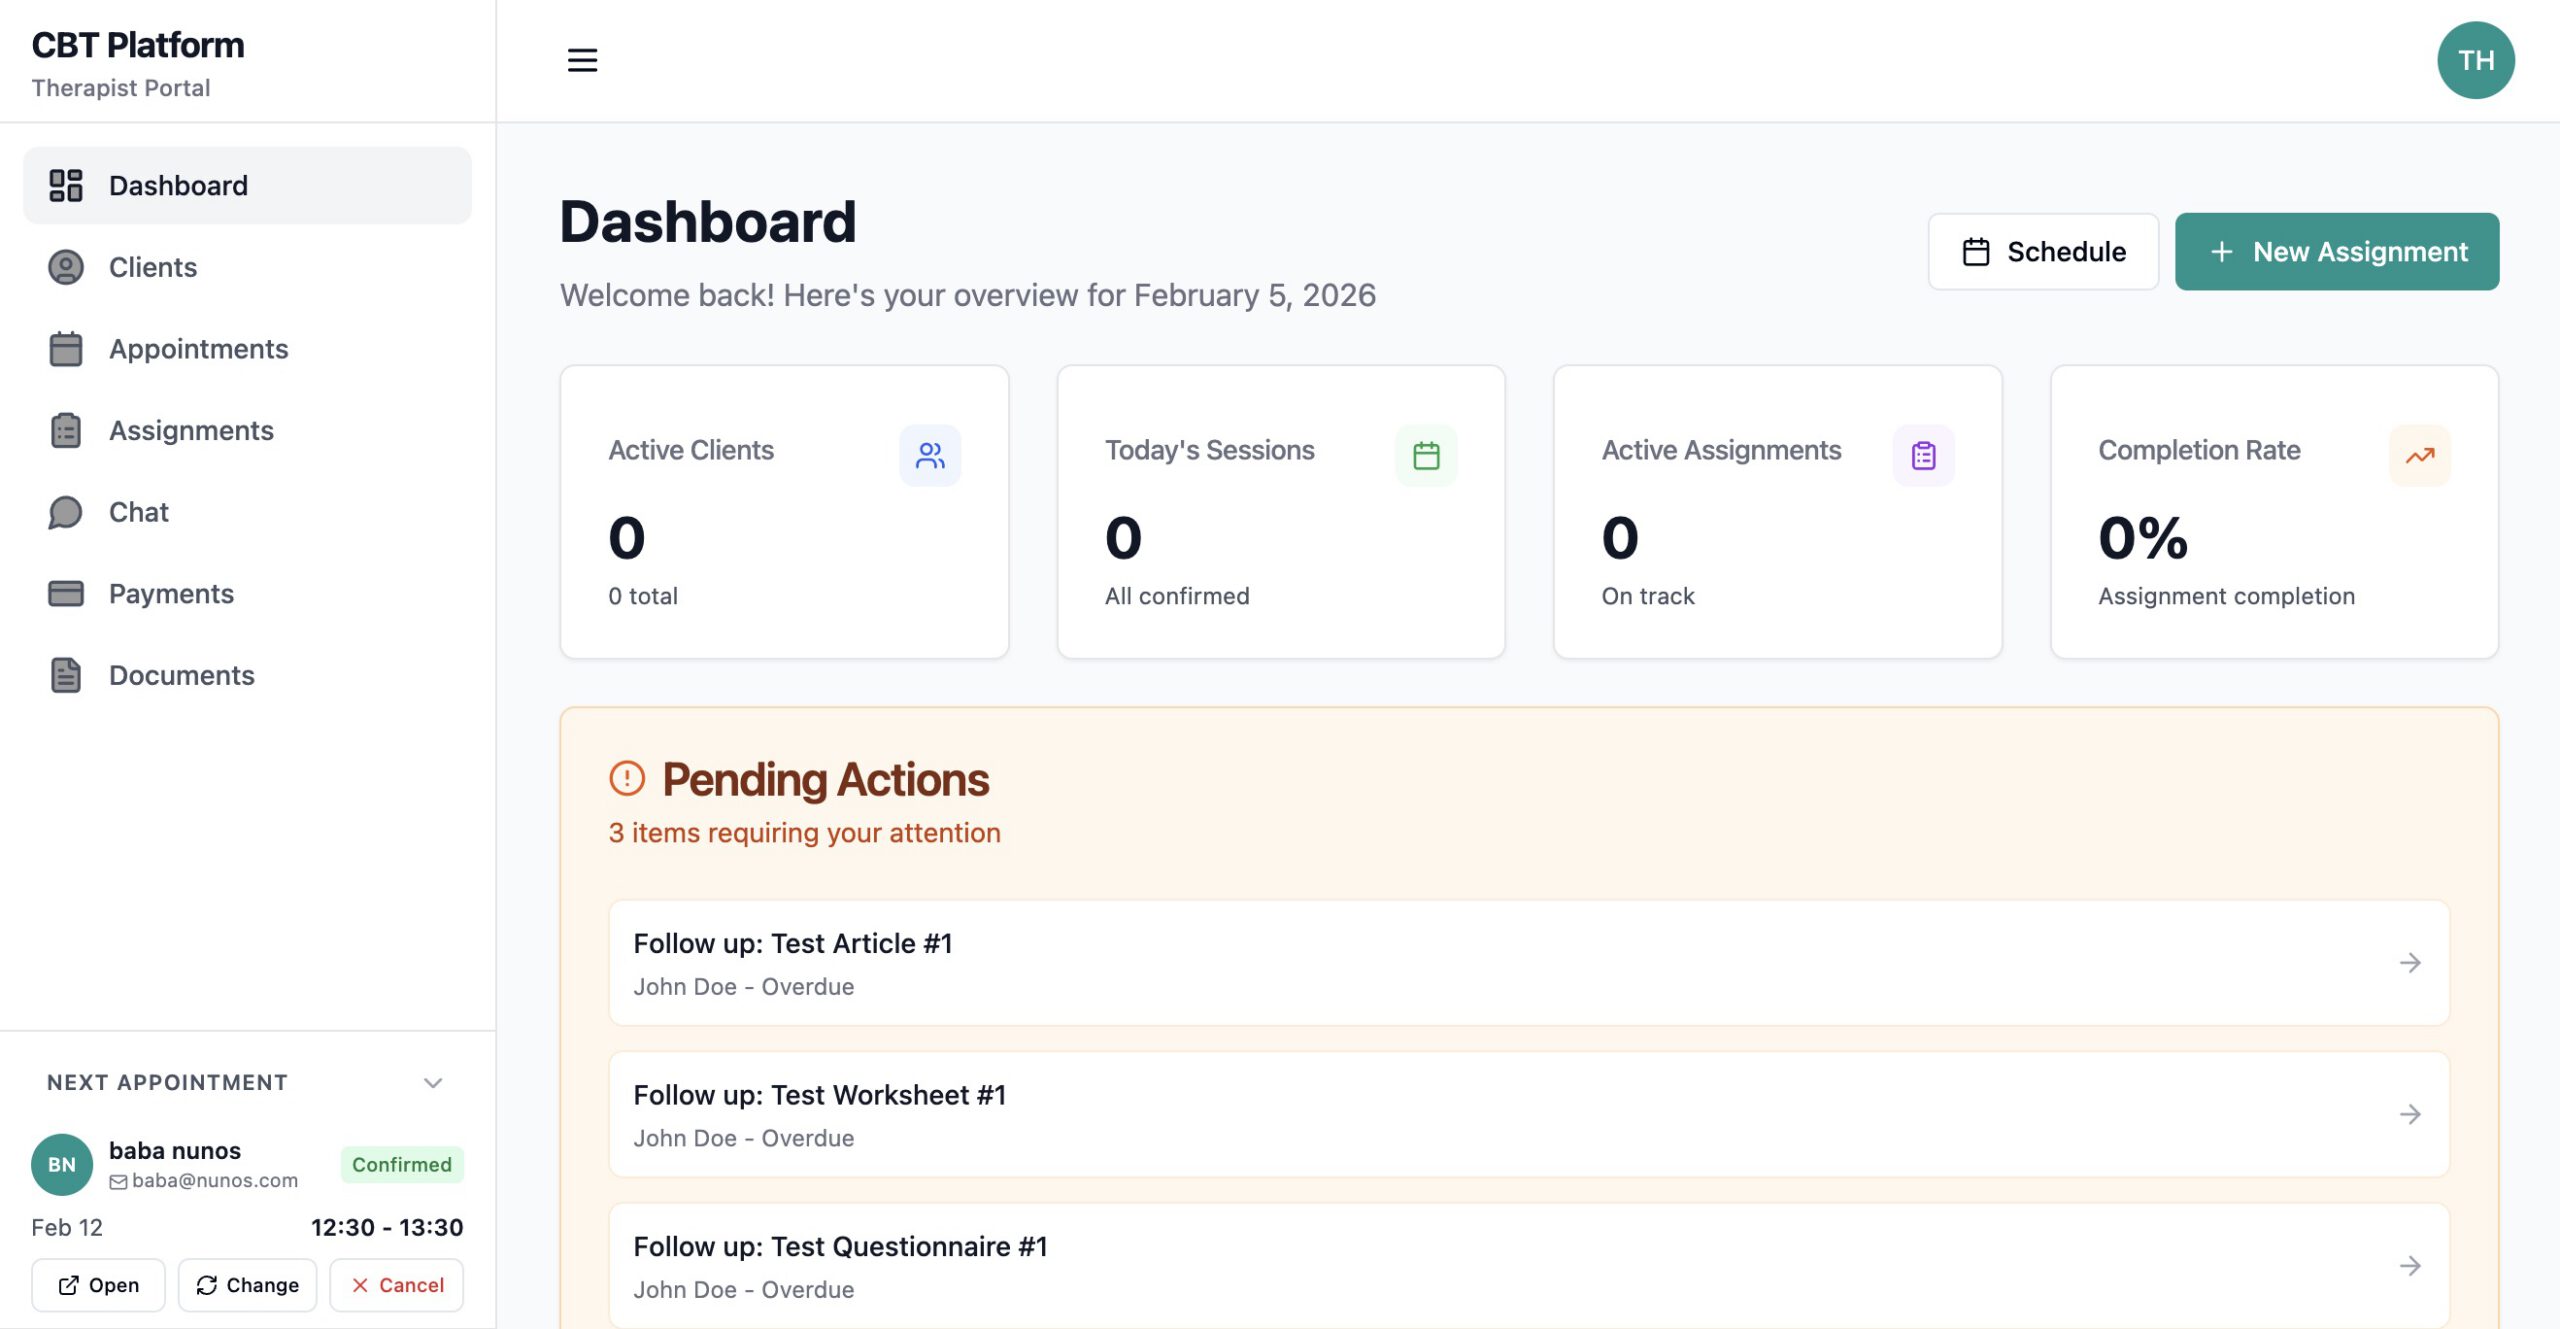Click Today's Sessions calendar icon
Viewport: 2560px width, 1329px height.
pyautogui.click(x=1426, y=456)
